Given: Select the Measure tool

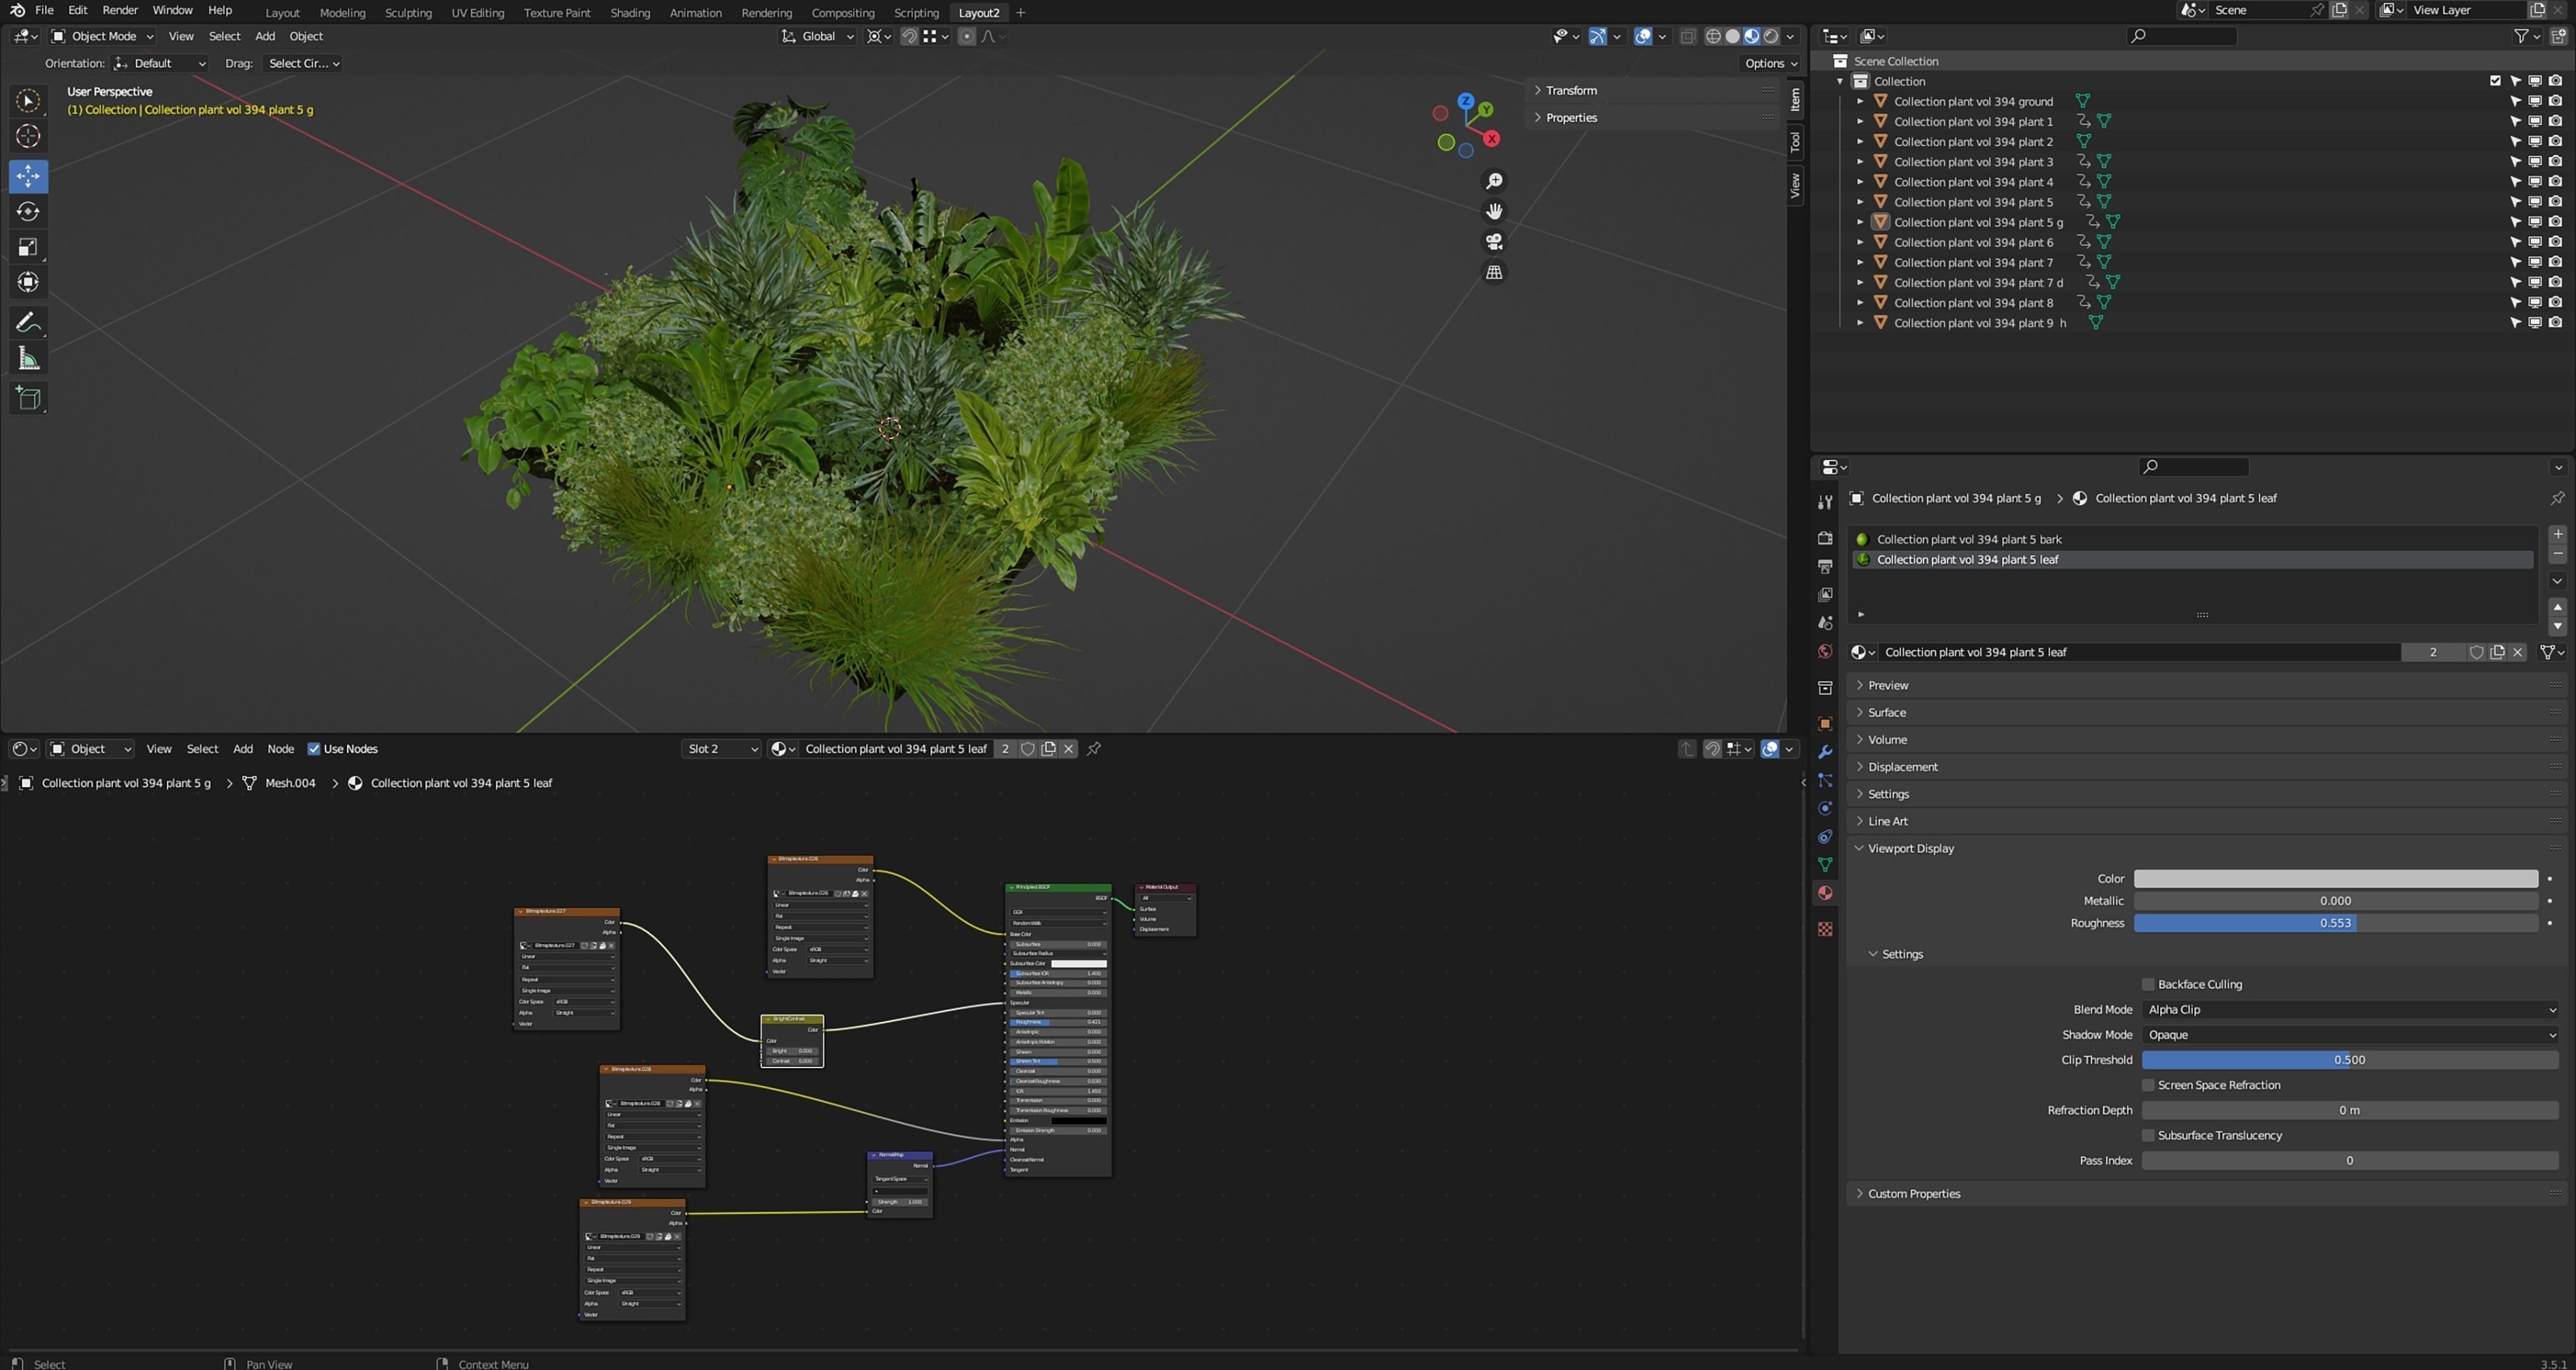Looking at the screenshot, I should point(28,358).
